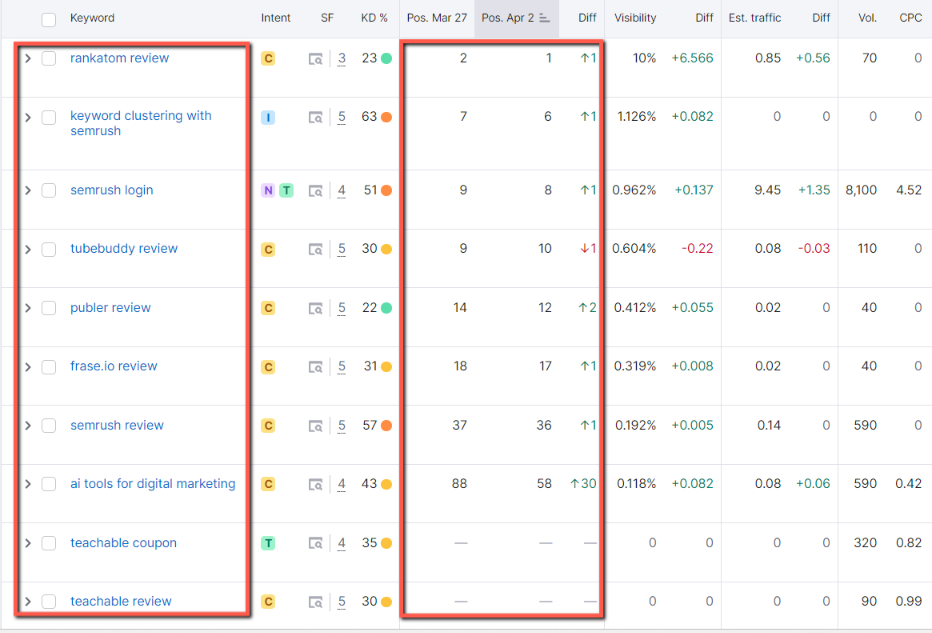This screenshot has width=932, height=633.
Task: Open the teachable coupon keyword link
Action: [123, 543]
